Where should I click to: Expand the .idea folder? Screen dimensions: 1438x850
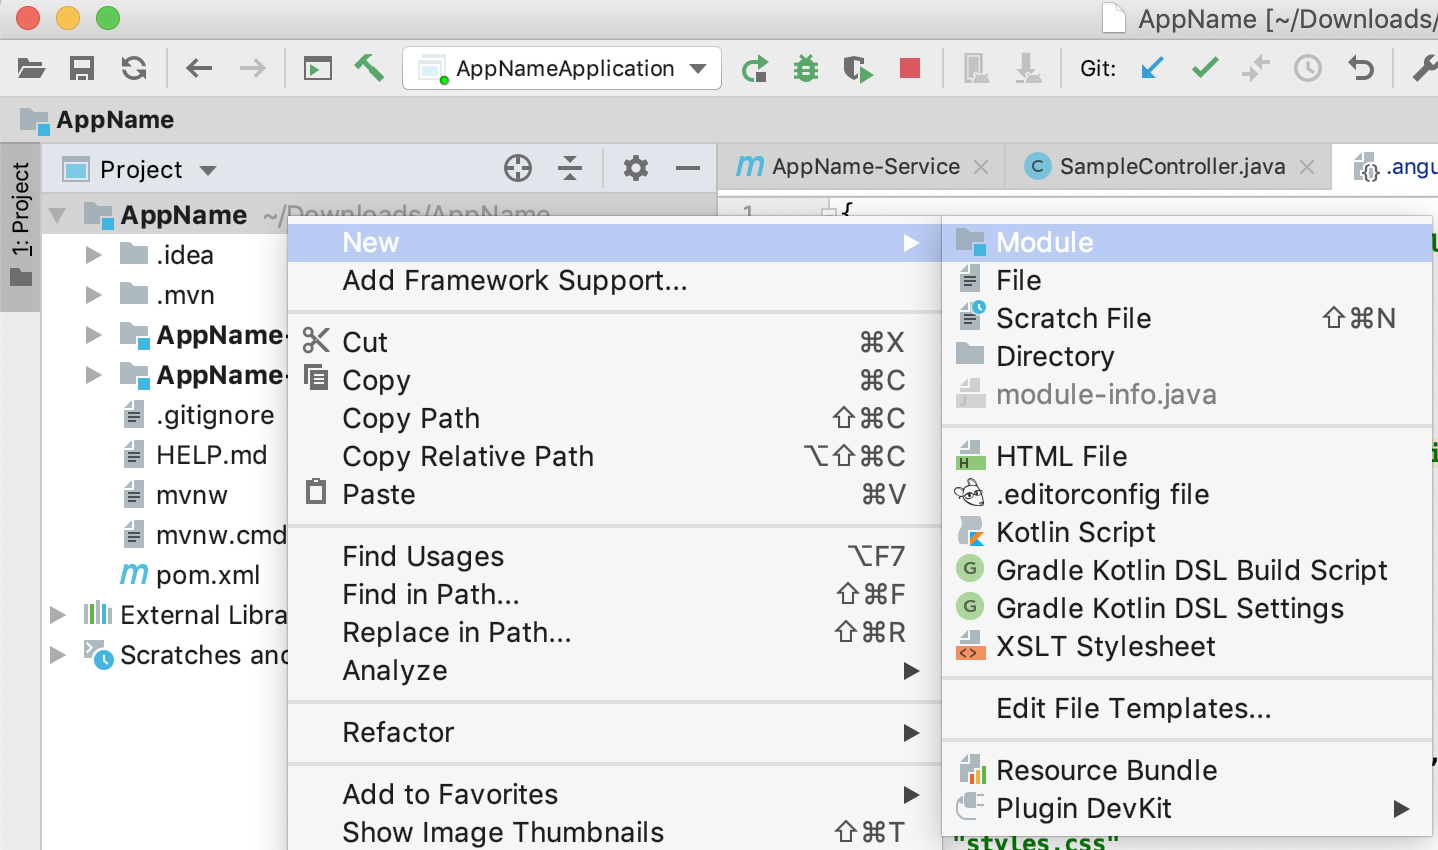point(94,255)
